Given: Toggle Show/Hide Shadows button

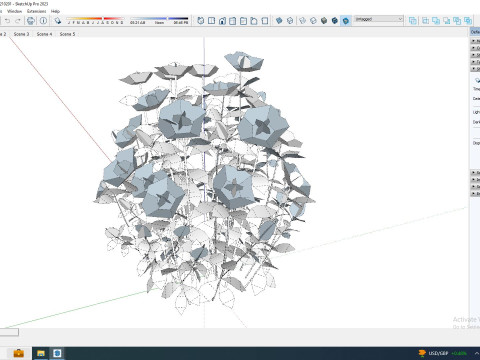Looking at the screenshot, I should pyautogui.click(x=58, y=21).
